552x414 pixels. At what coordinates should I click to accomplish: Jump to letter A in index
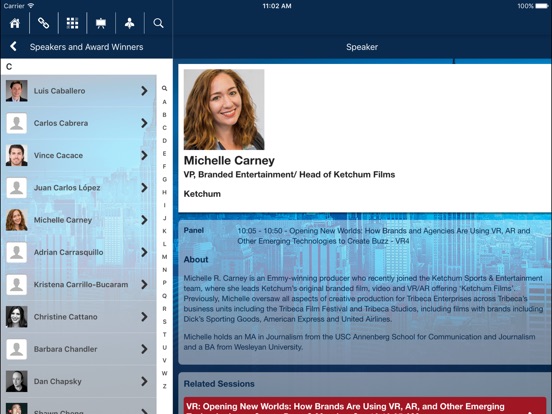(x=164, y=102)
